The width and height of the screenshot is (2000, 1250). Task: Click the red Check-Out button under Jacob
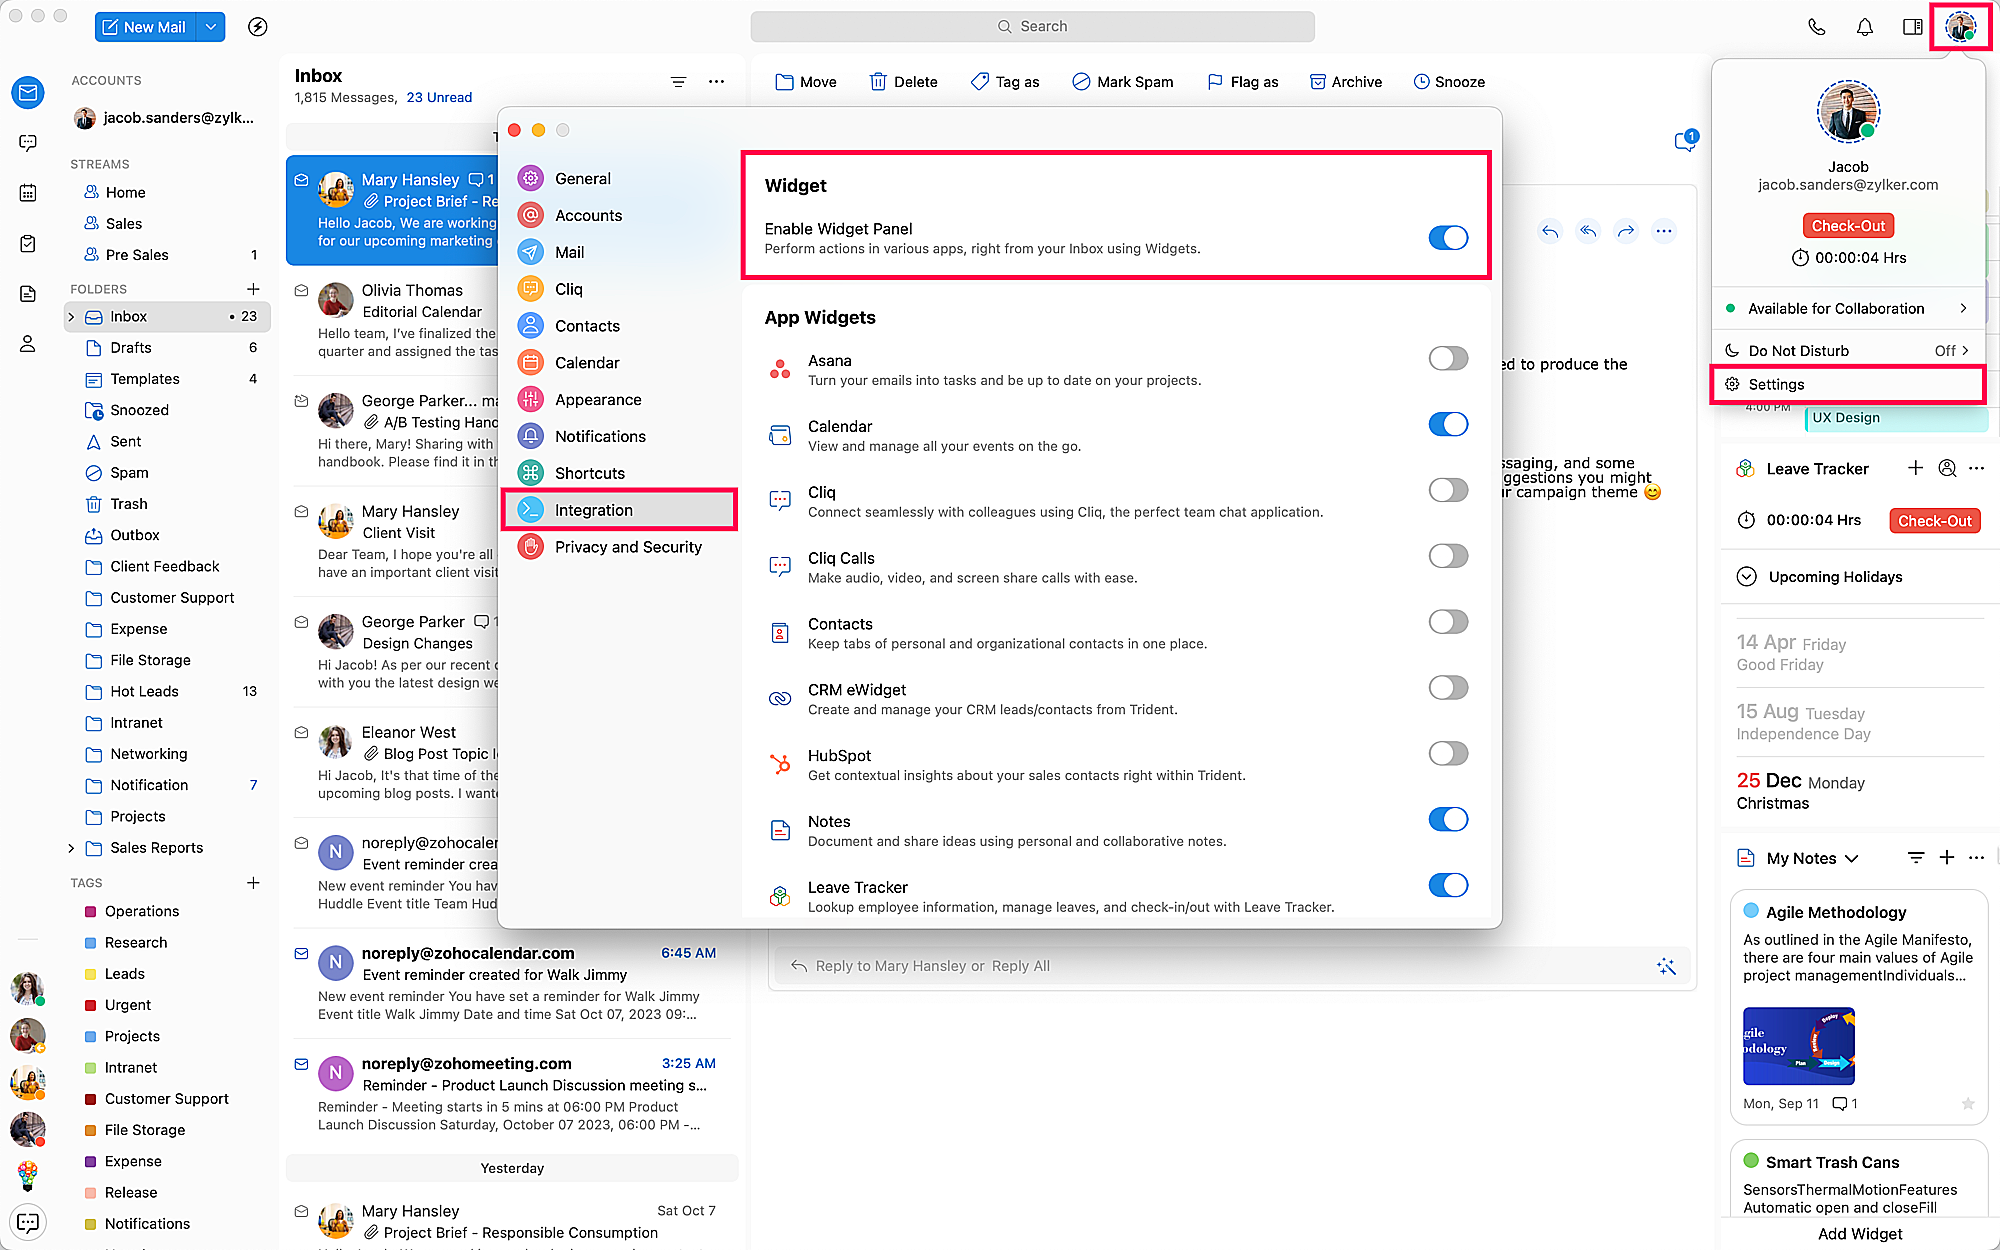pos(1847,226)
